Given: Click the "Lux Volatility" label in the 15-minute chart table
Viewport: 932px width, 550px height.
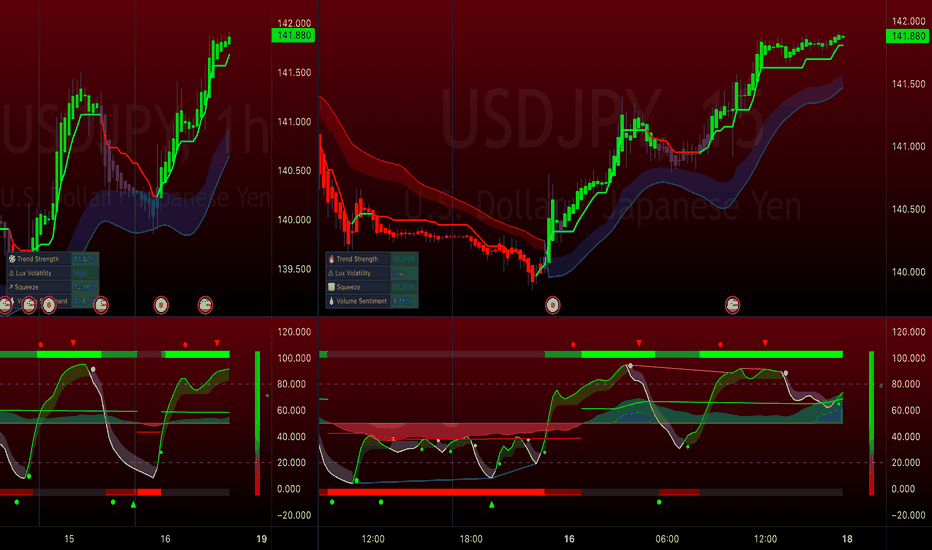Looking at the screenshot, I should pyautogui.click(x=353, y=274).
